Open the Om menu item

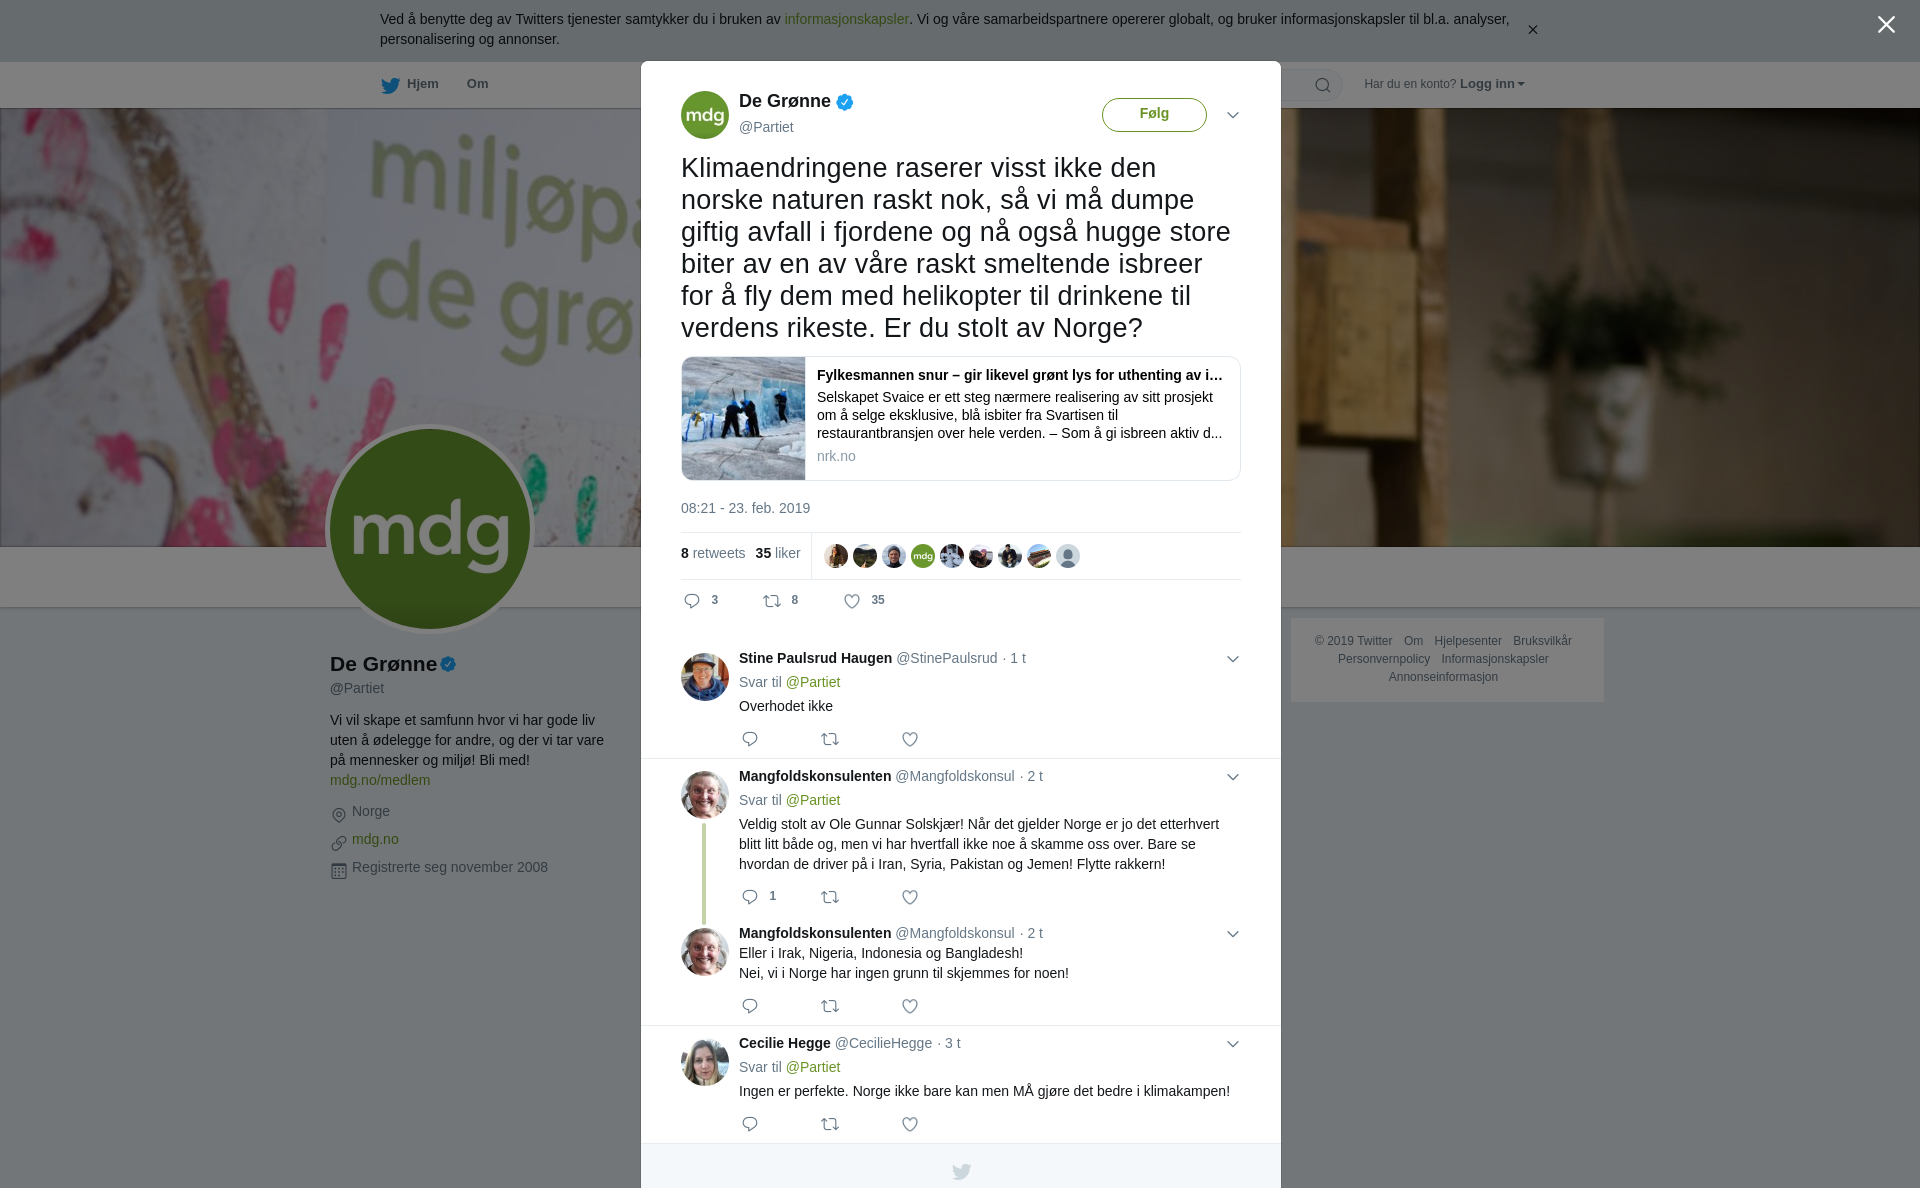click(x=477, y=84)
